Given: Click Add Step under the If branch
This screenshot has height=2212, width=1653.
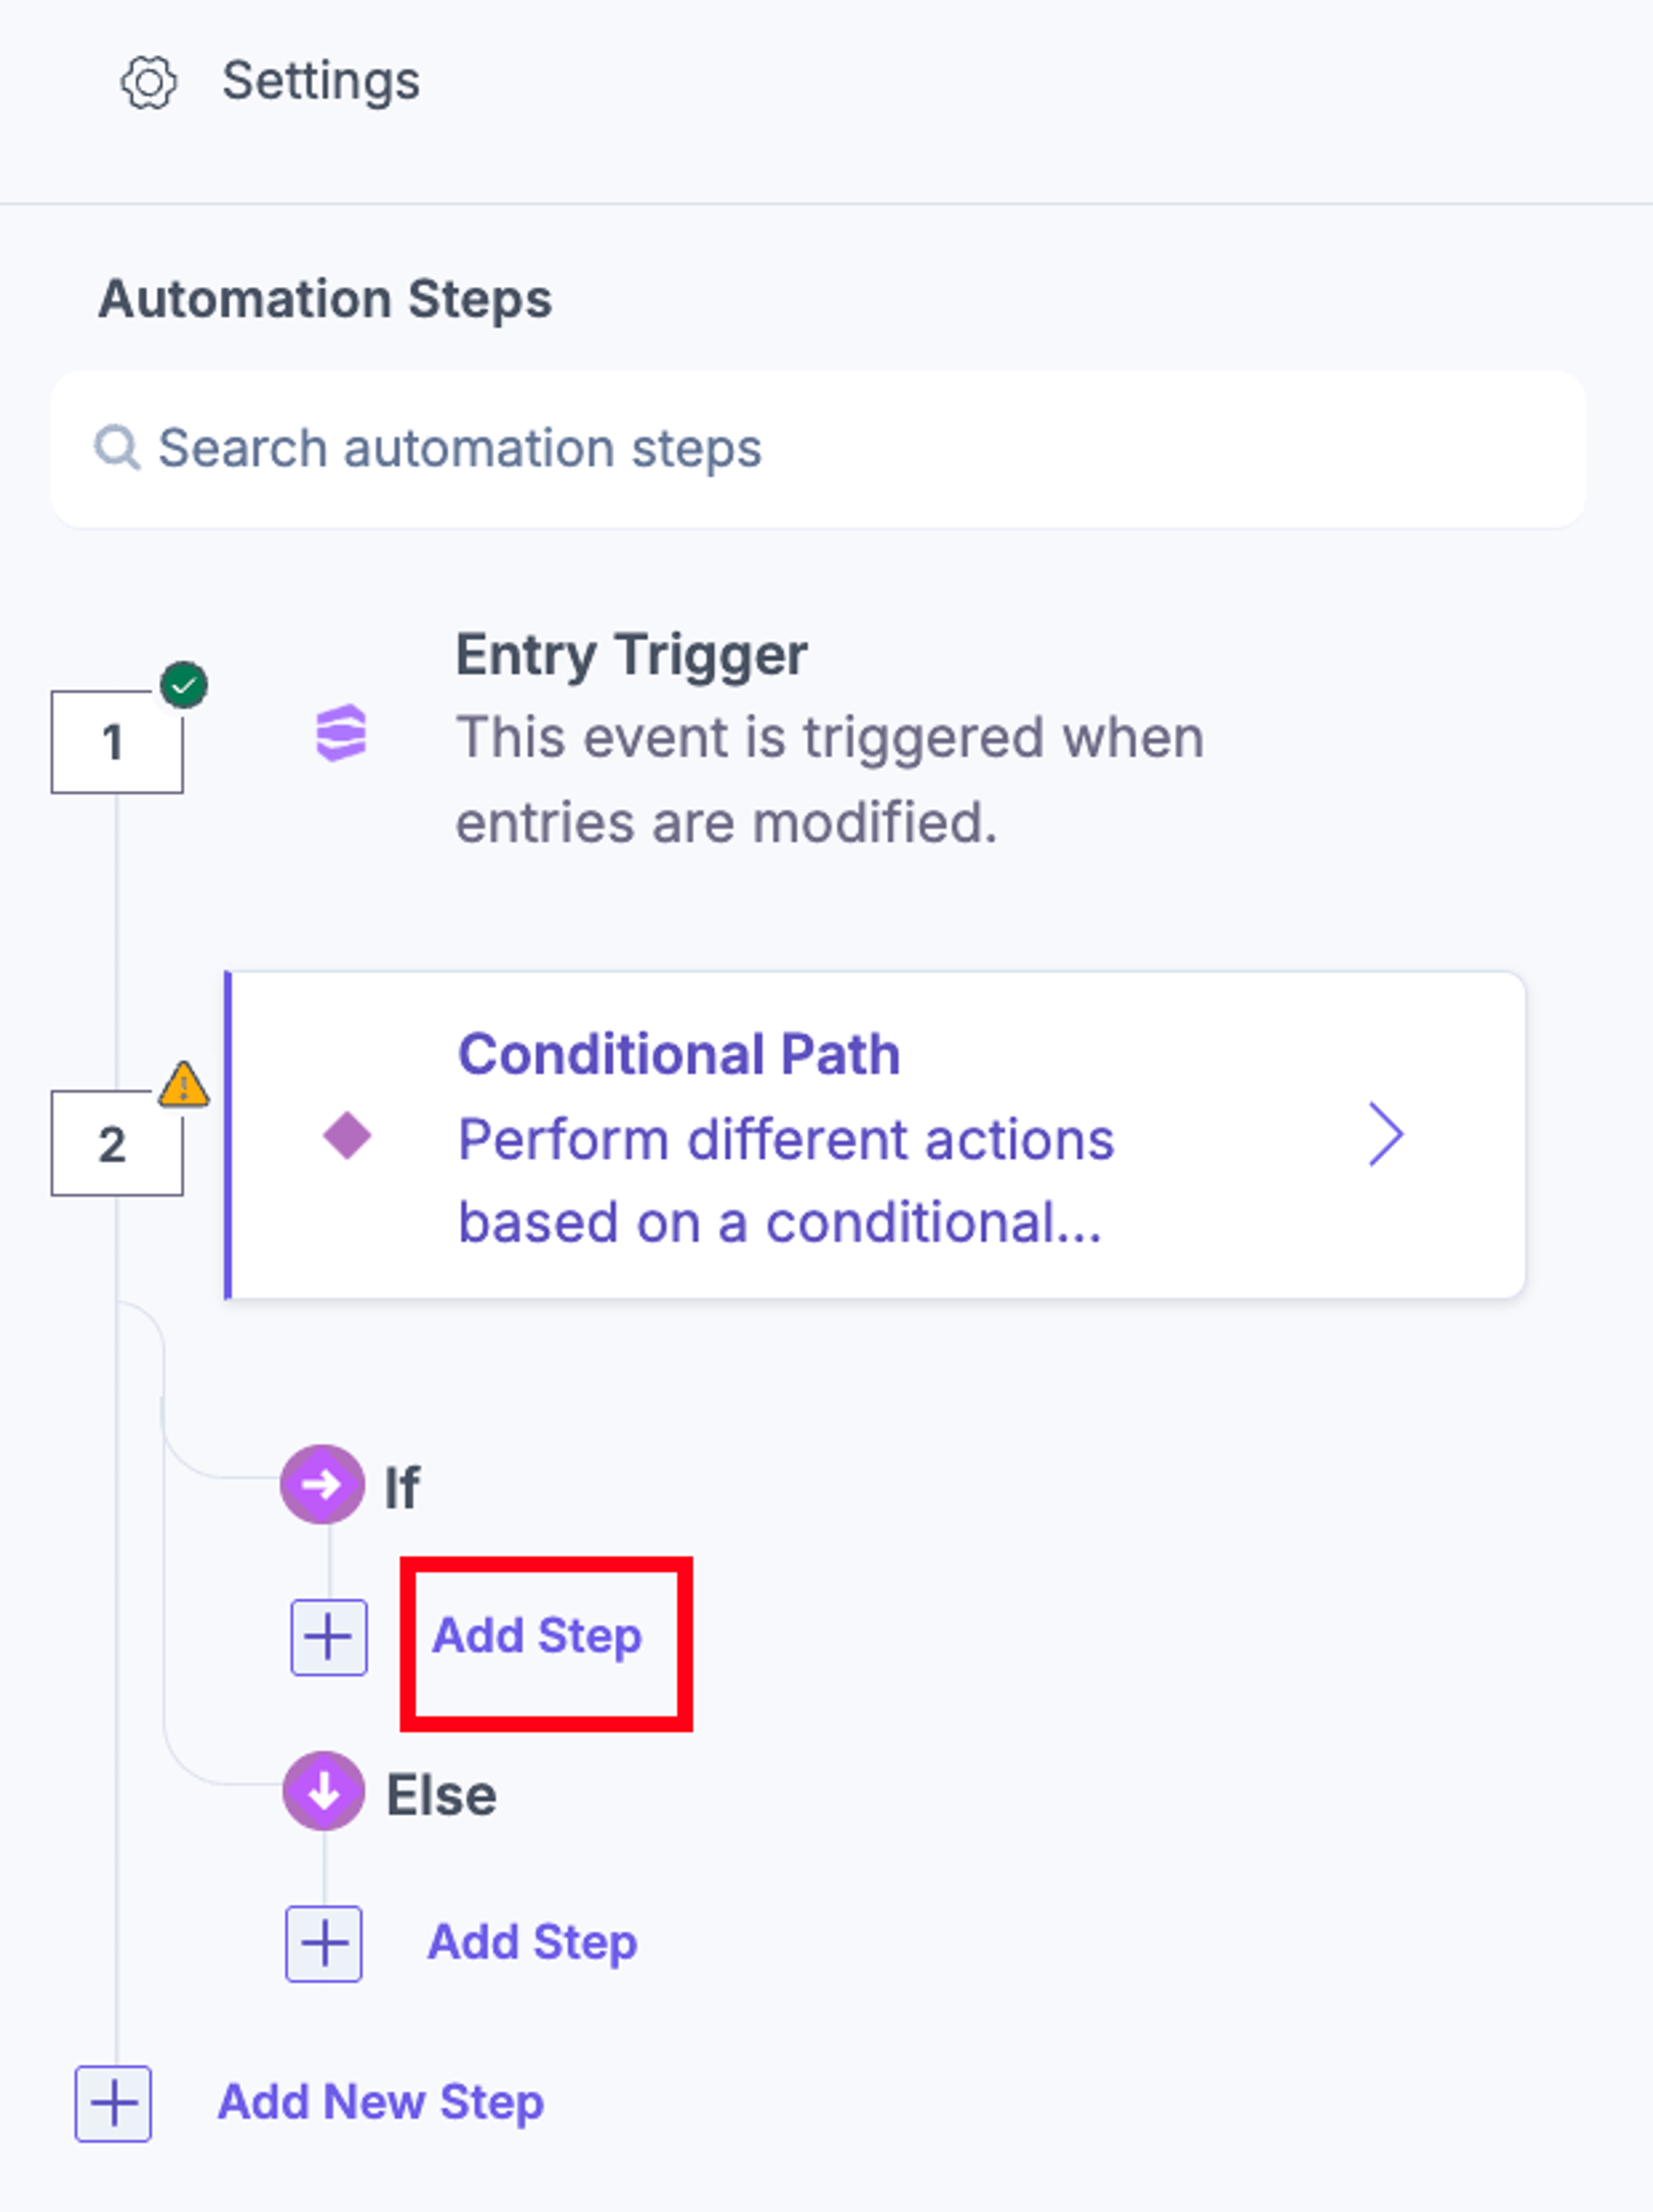Looking at the screenshot, I should (537, 1637).
